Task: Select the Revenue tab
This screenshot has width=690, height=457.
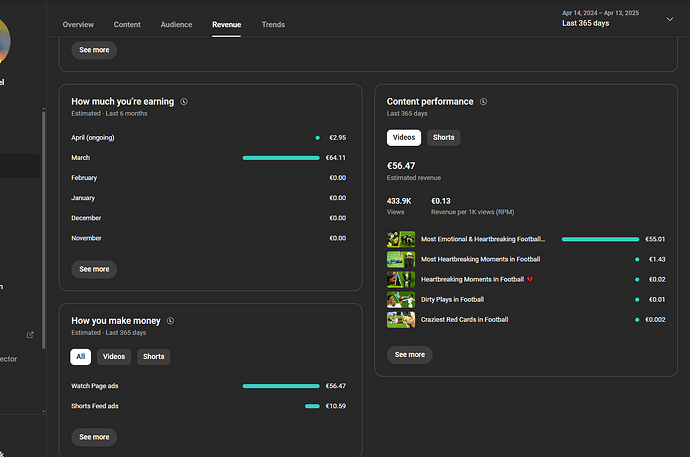Action: tap(226, 25)
